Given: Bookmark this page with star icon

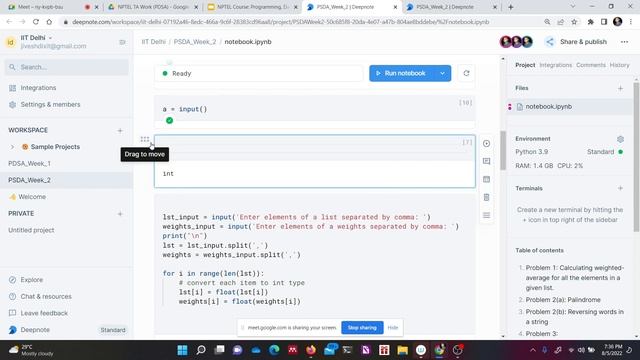Looking at the screenshot, I should [574, 22].
